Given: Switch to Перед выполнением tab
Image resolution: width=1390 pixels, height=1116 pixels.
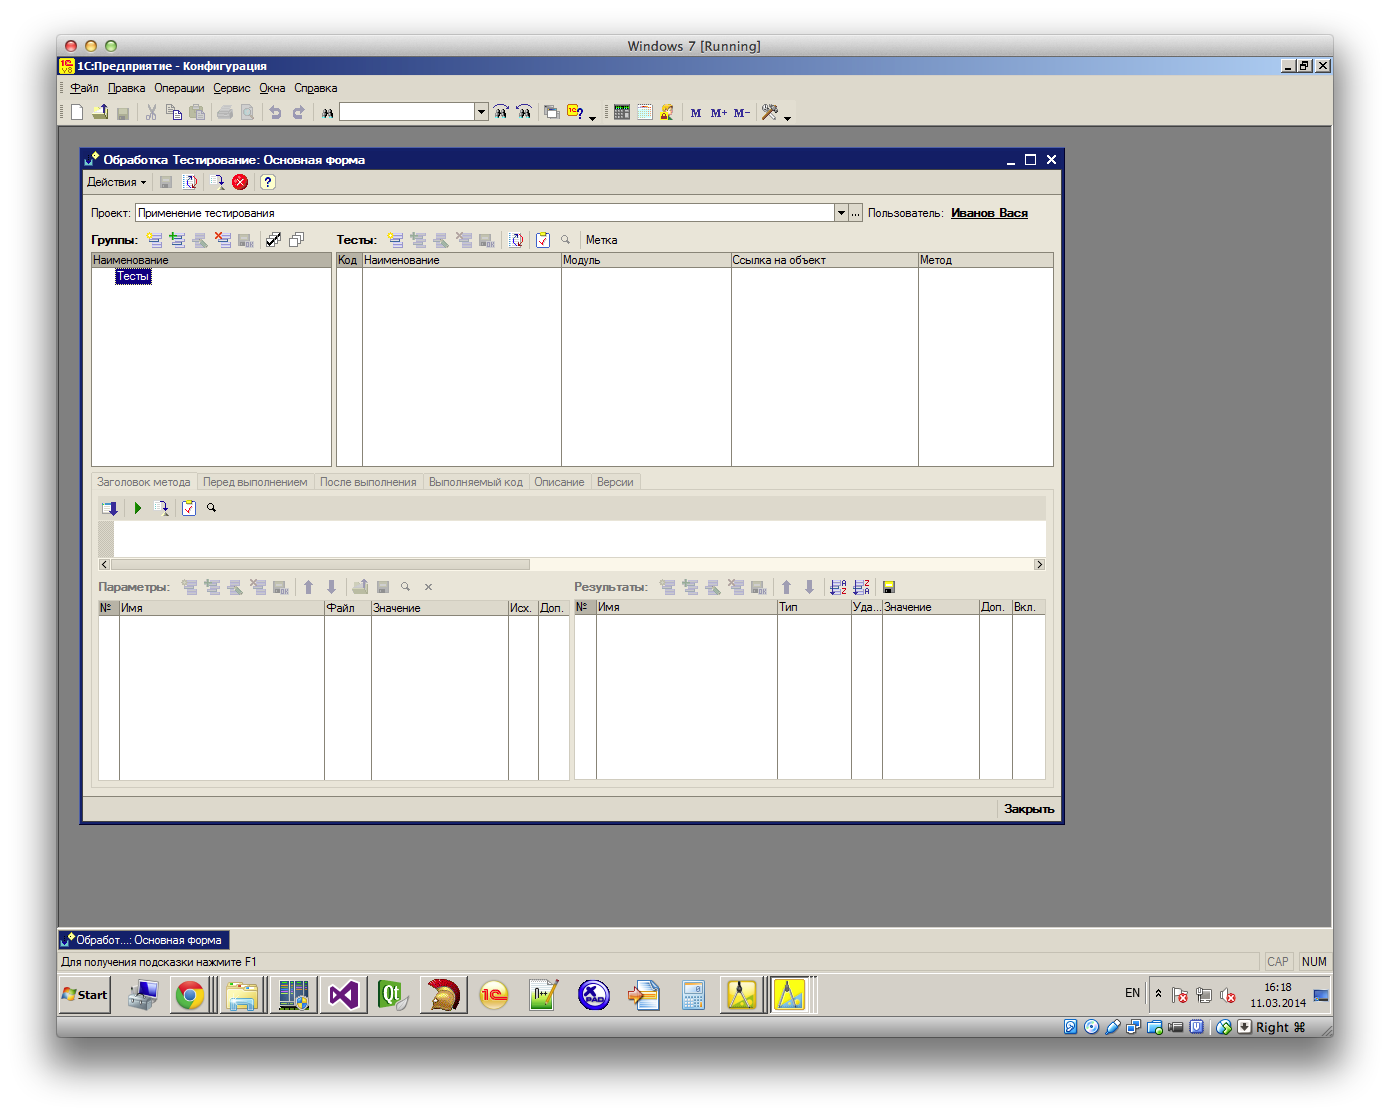Looking at the screenshot, I should [255, 482].
